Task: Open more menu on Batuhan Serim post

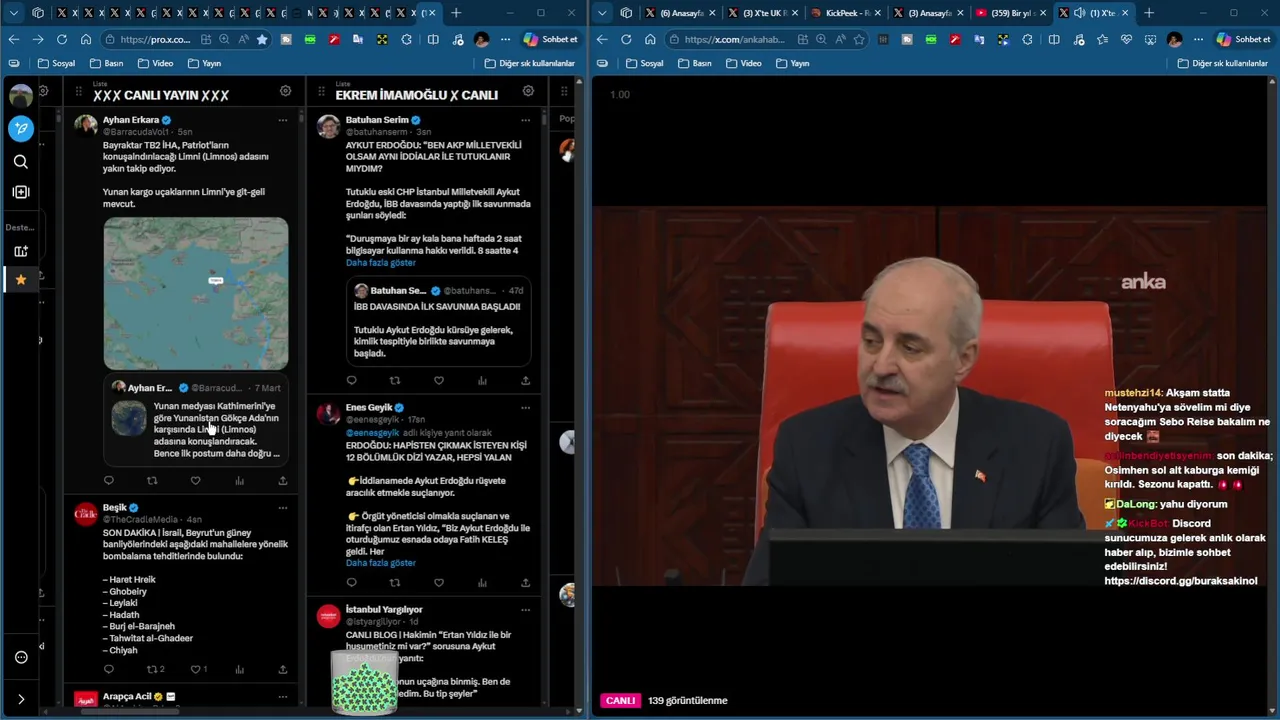Action: coord(525,120)
